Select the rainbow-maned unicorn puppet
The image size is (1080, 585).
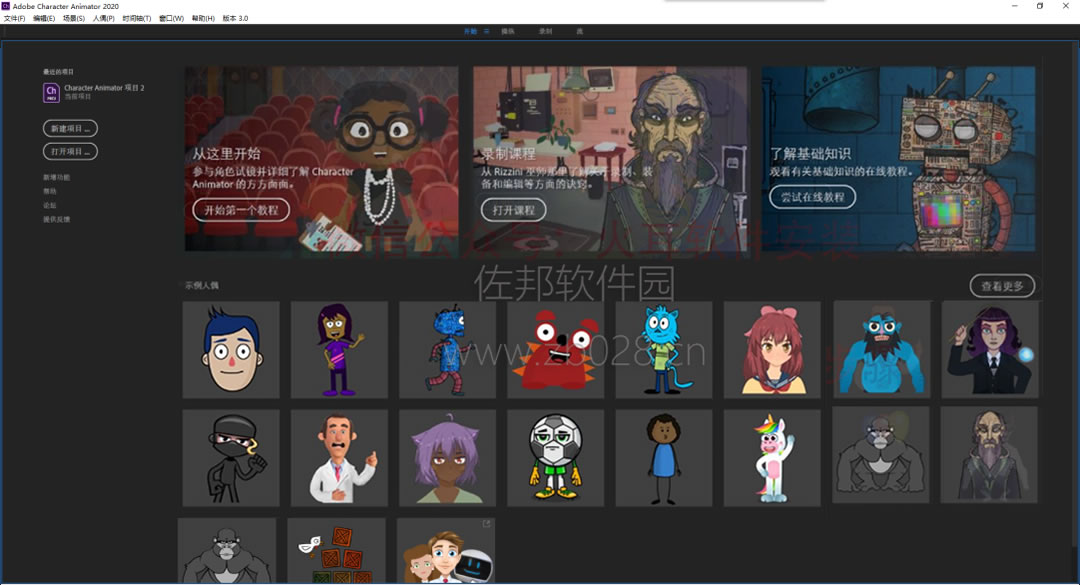772,458
